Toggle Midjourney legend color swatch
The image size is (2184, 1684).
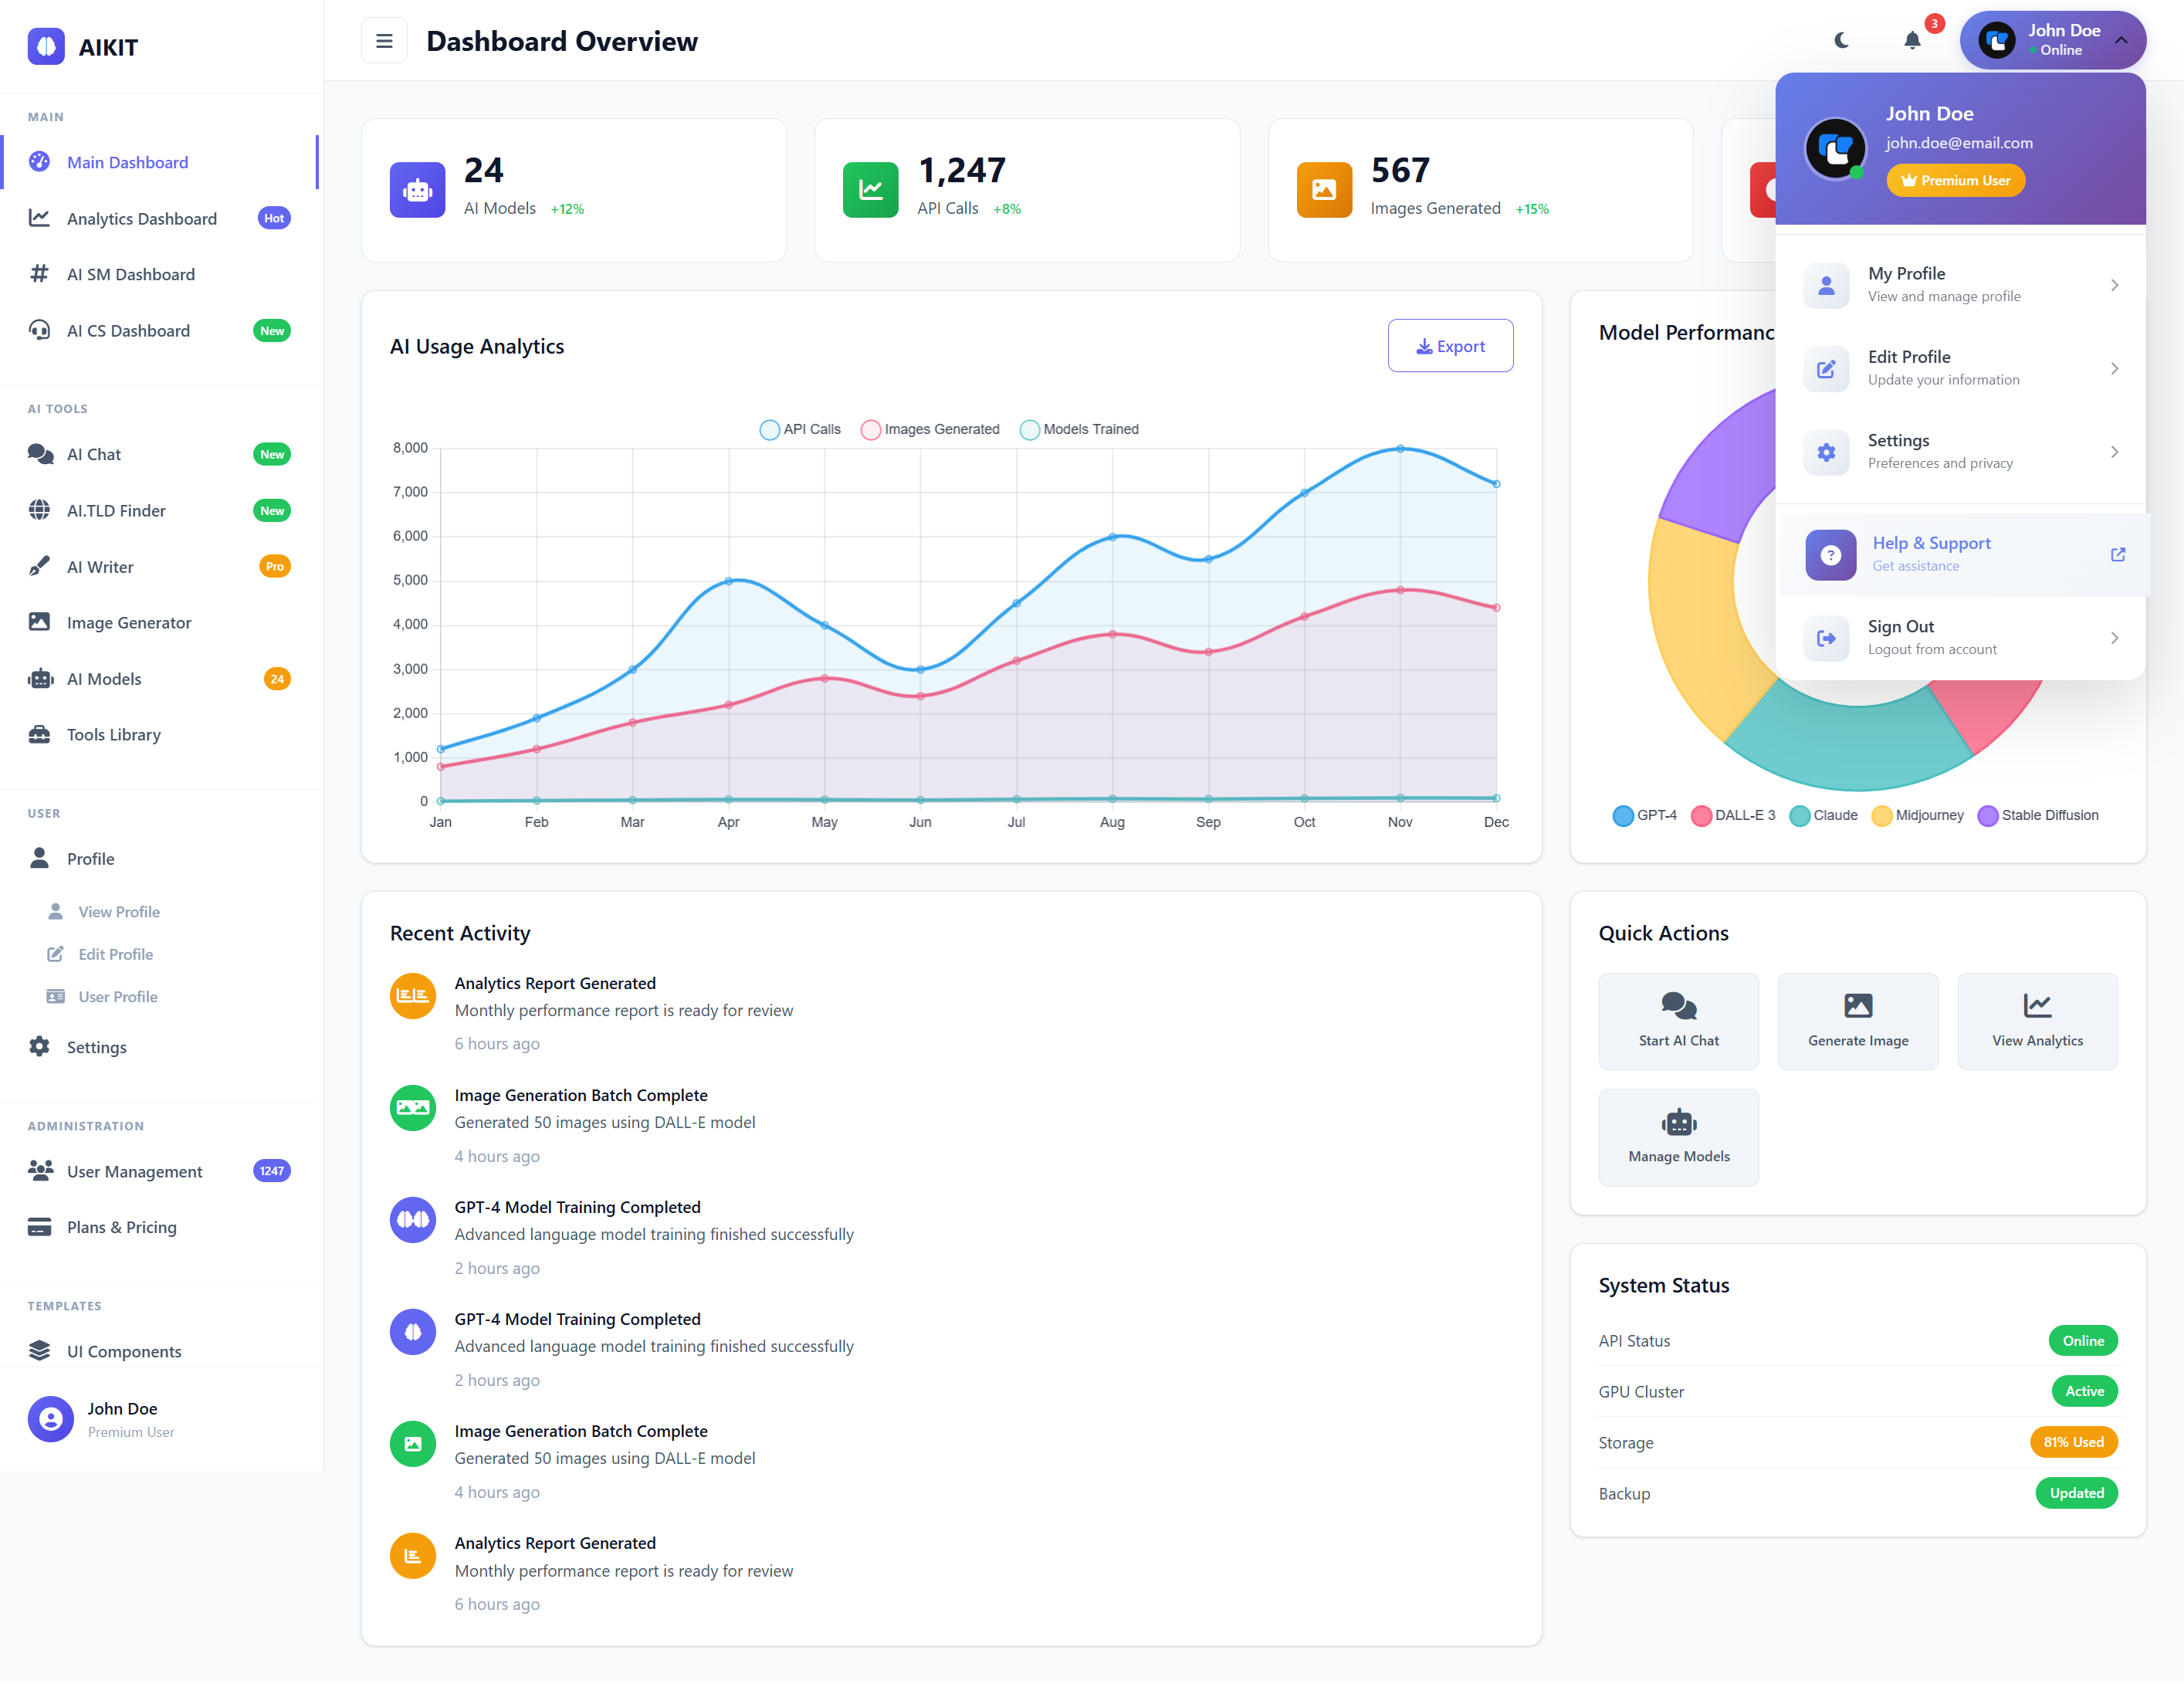[x=1881, y=816]
